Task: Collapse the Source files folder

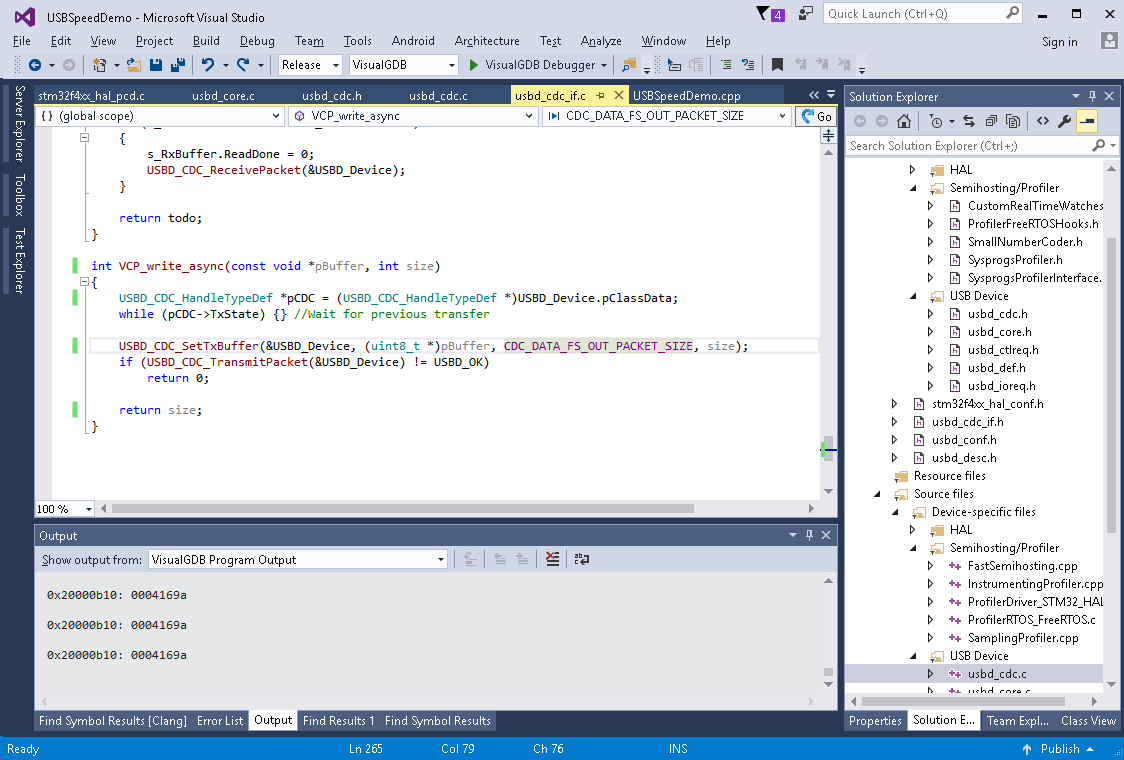Action: 877,494
